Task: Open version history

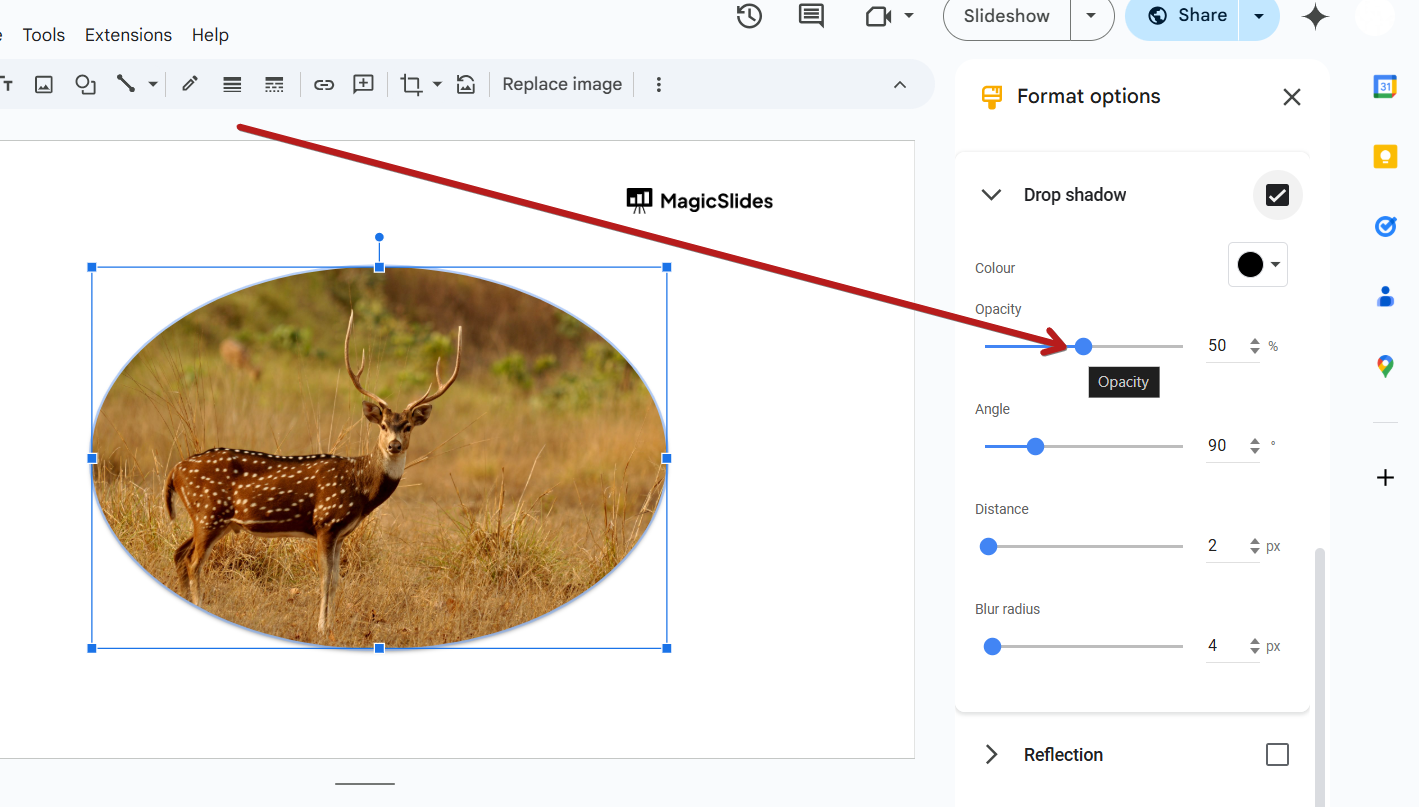Action: click(748, 16)
